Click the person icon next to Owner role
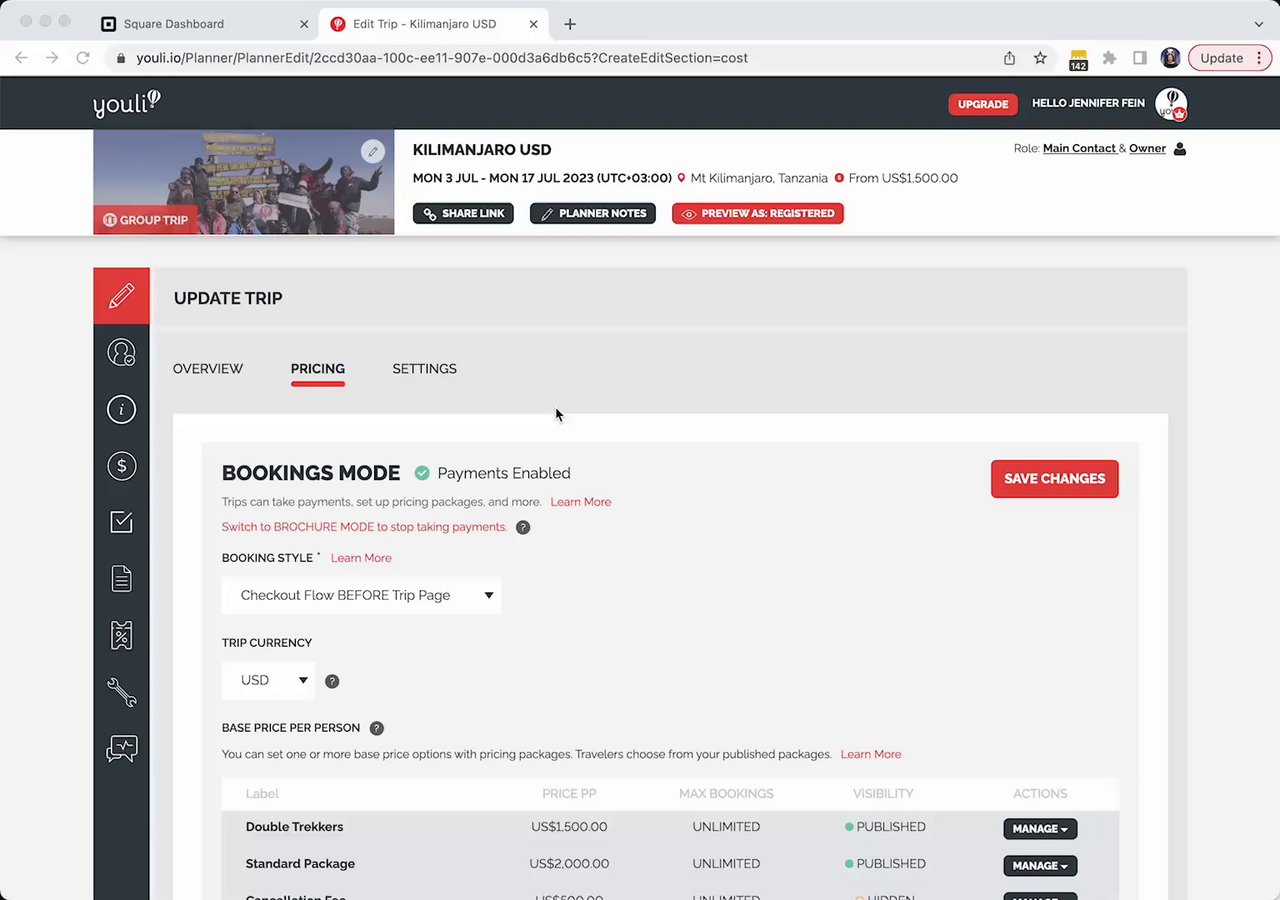 click(1180, 149)
